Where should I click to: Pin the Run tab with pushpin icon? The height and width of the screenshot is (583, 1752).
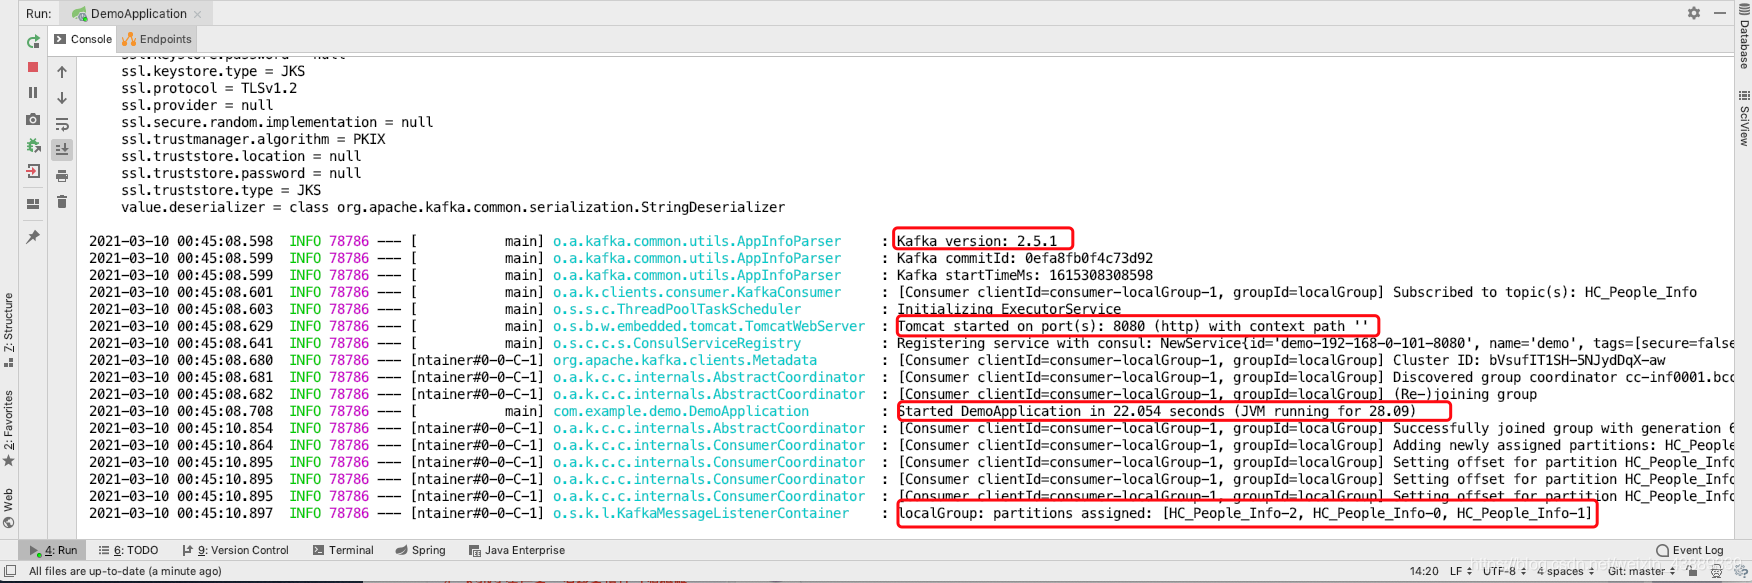[x=33, y=237]
